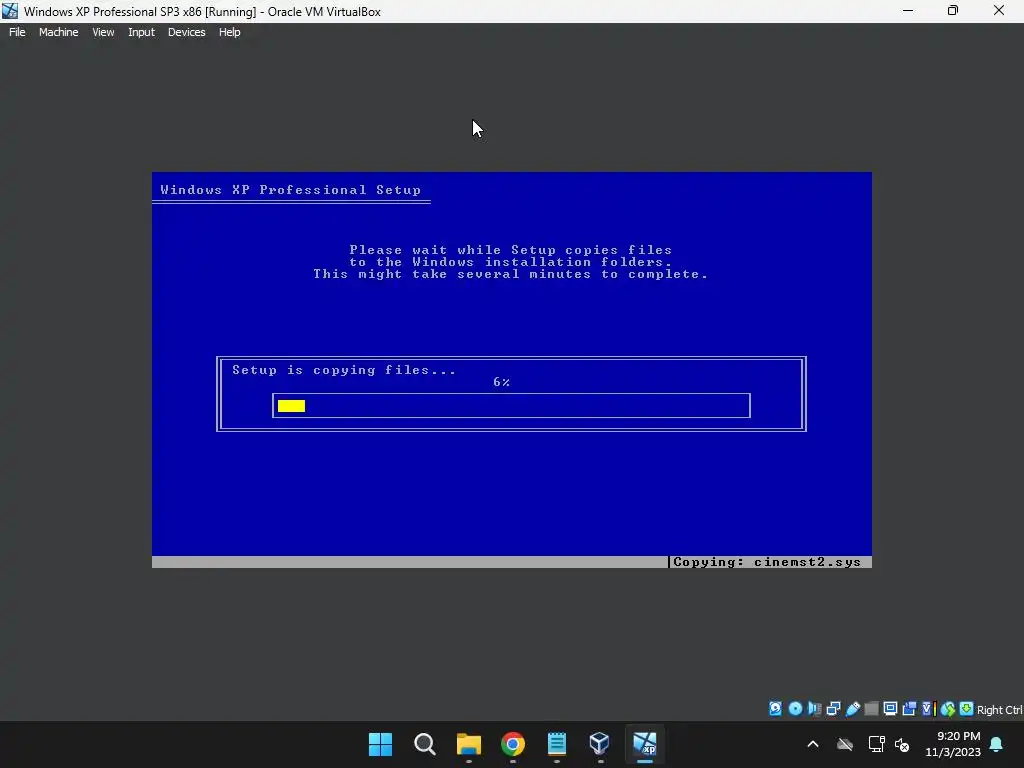Click the optical disk indicator icon

(795, 709)
